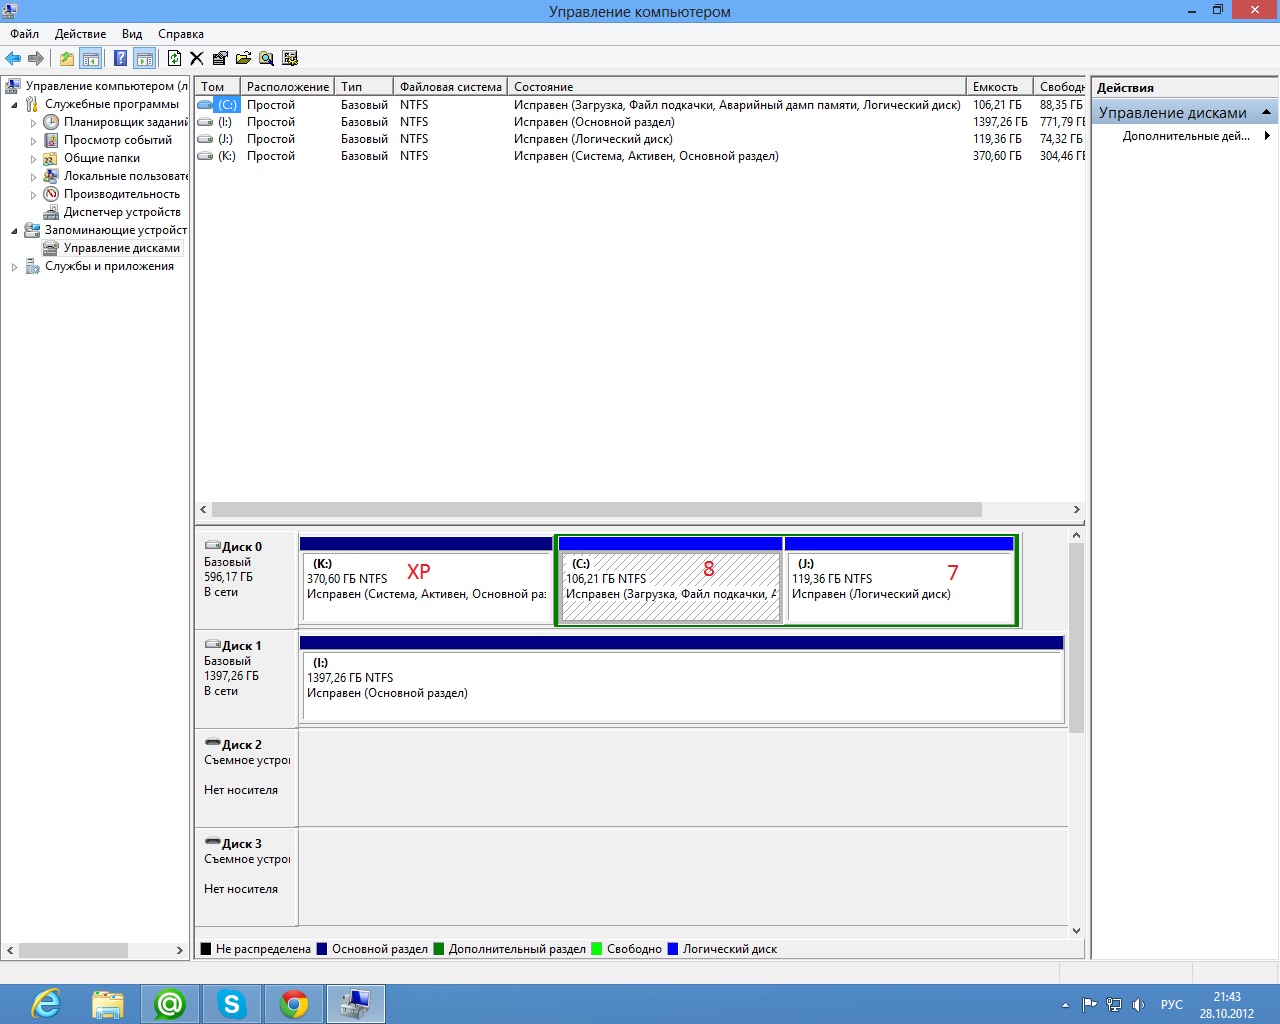Click the Refresh toolbar icon
The image size is (1280, 1024).
(x=175, y=58)
